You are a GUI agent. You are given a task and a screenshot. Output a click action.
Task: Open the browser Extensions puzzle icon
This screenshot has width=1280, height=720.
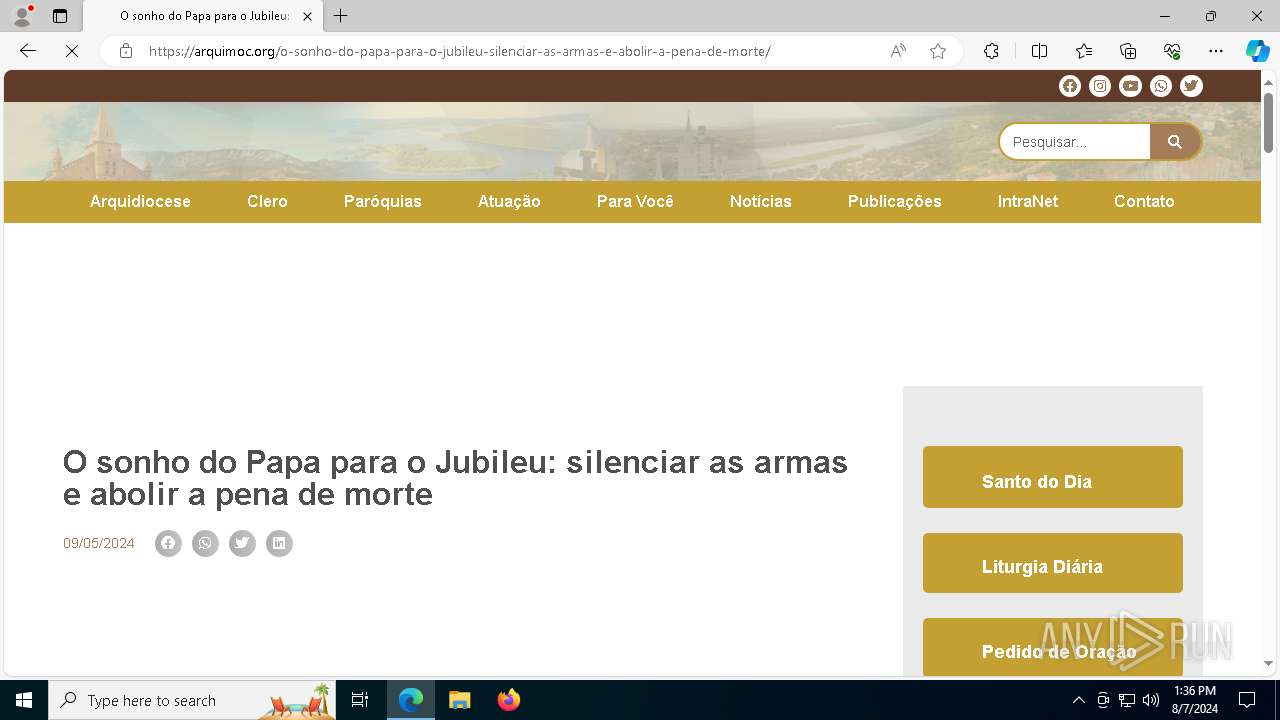point(991,51)
